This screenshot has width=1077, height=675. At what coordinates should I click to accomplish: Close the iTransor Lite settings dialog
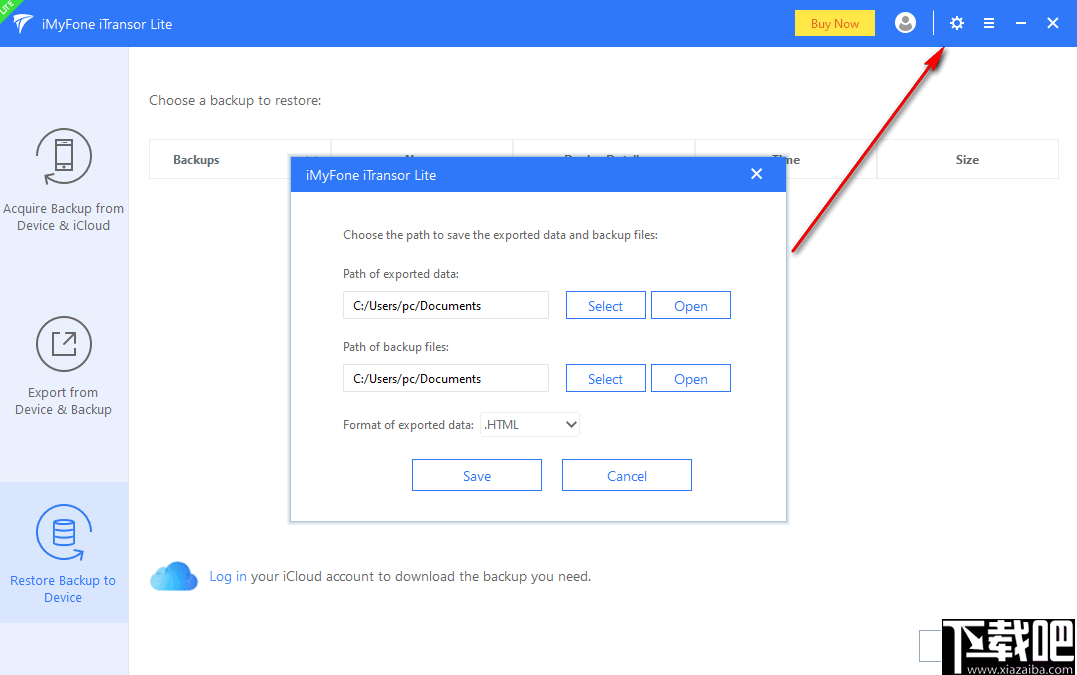756,174
